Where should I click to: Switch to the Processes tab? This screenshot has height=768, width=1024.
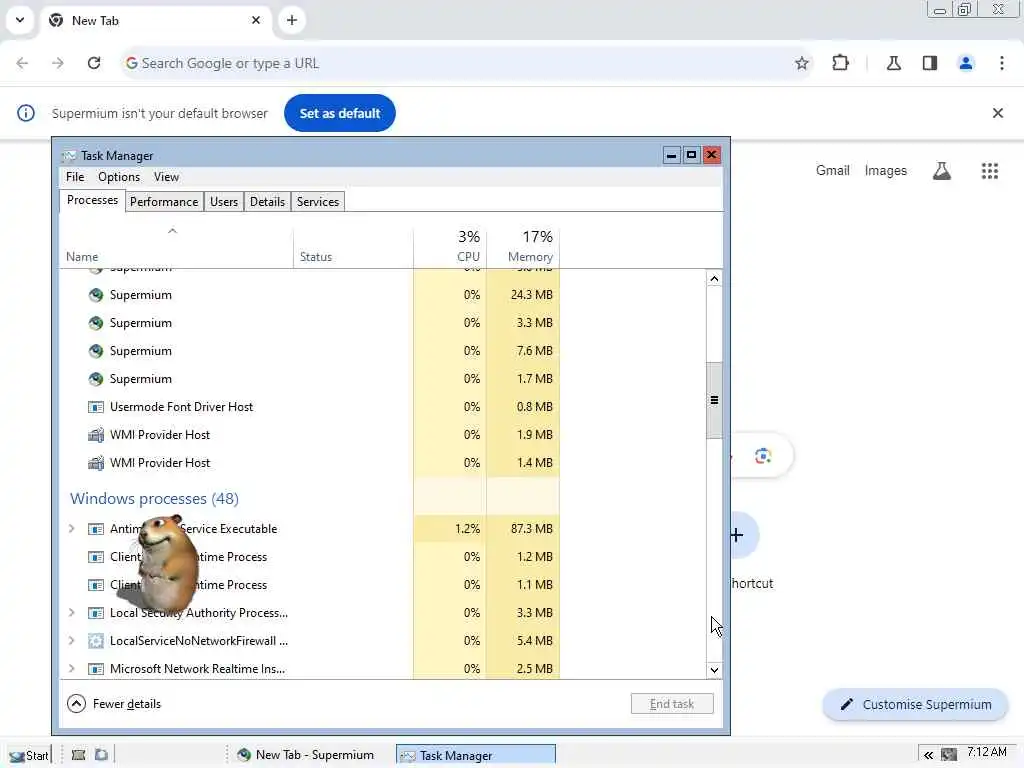(92, 200)
